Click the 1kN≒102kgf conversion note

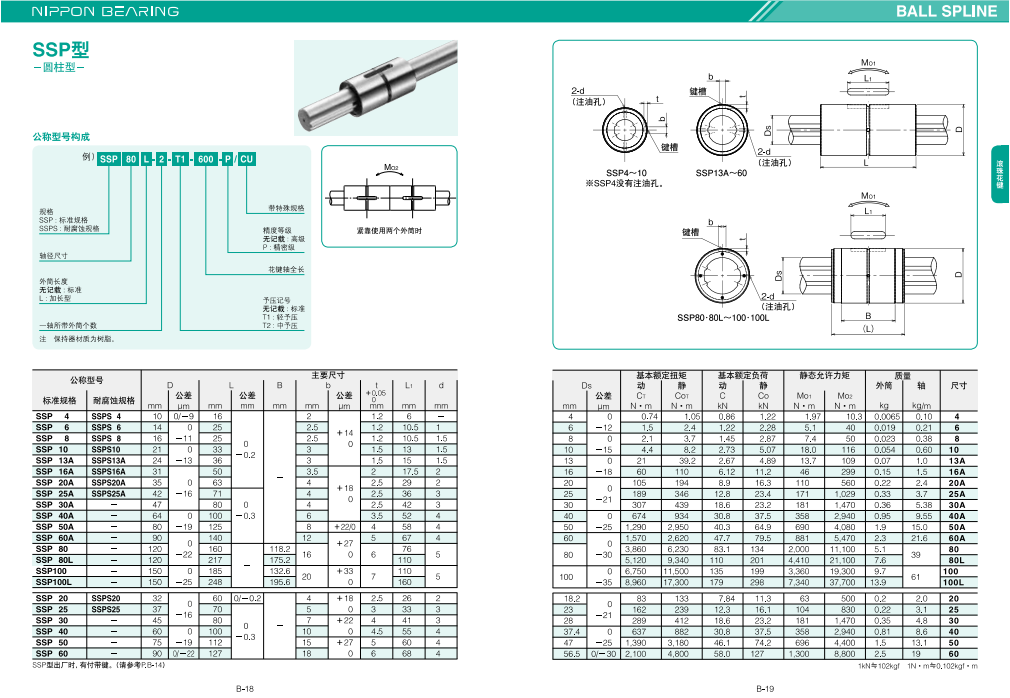pyautogui.click(x=879, y=666)
